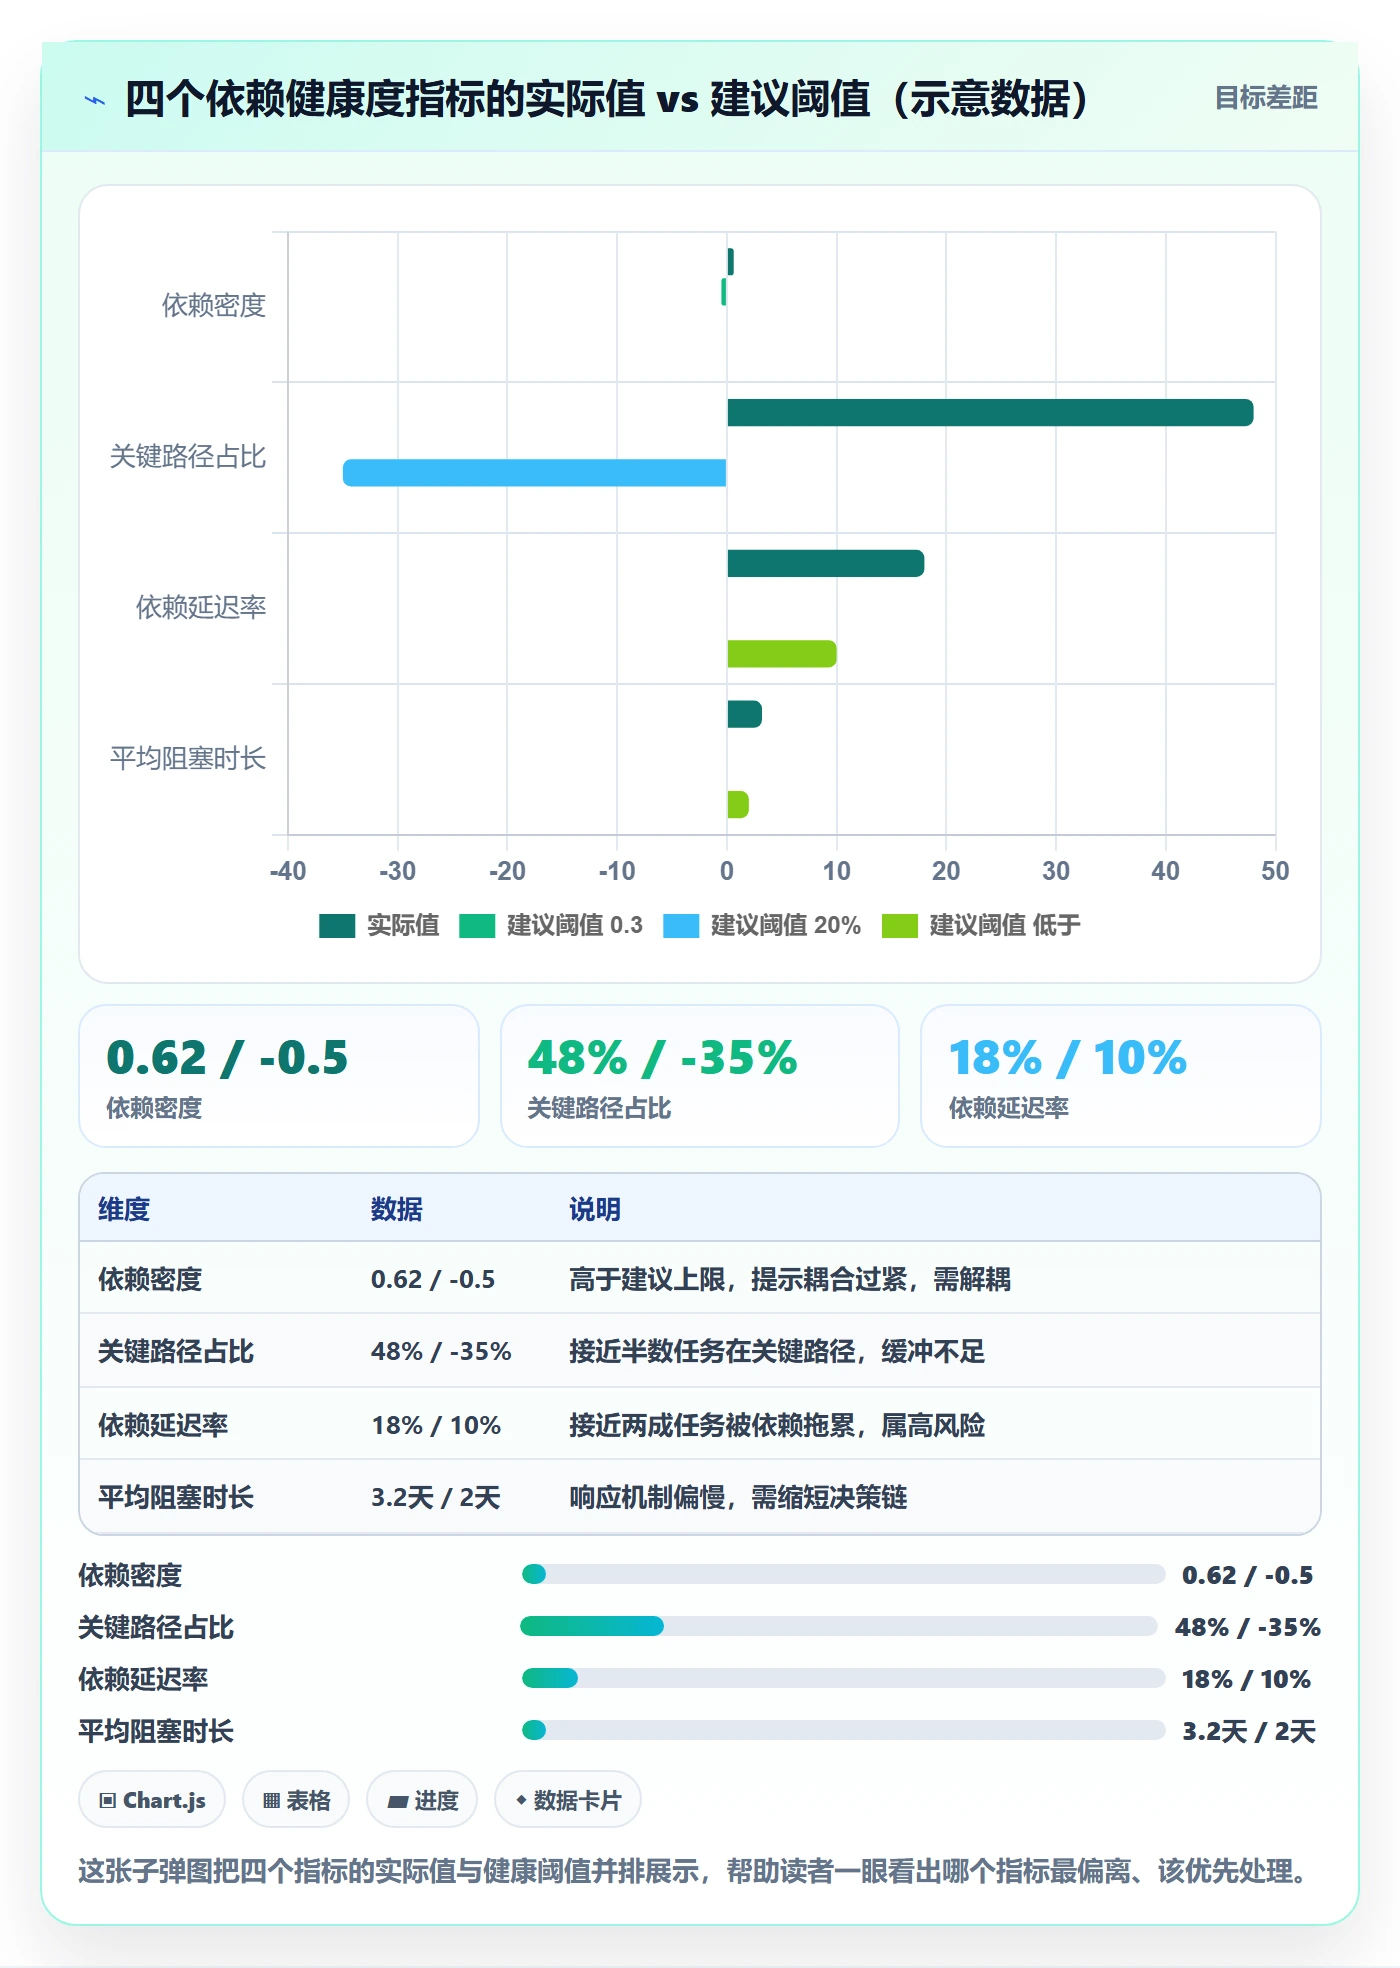Click the dark teal 依赖延迟率 actual-value bar
This screenshot has height=1968, width=1400.
point(826,564)
